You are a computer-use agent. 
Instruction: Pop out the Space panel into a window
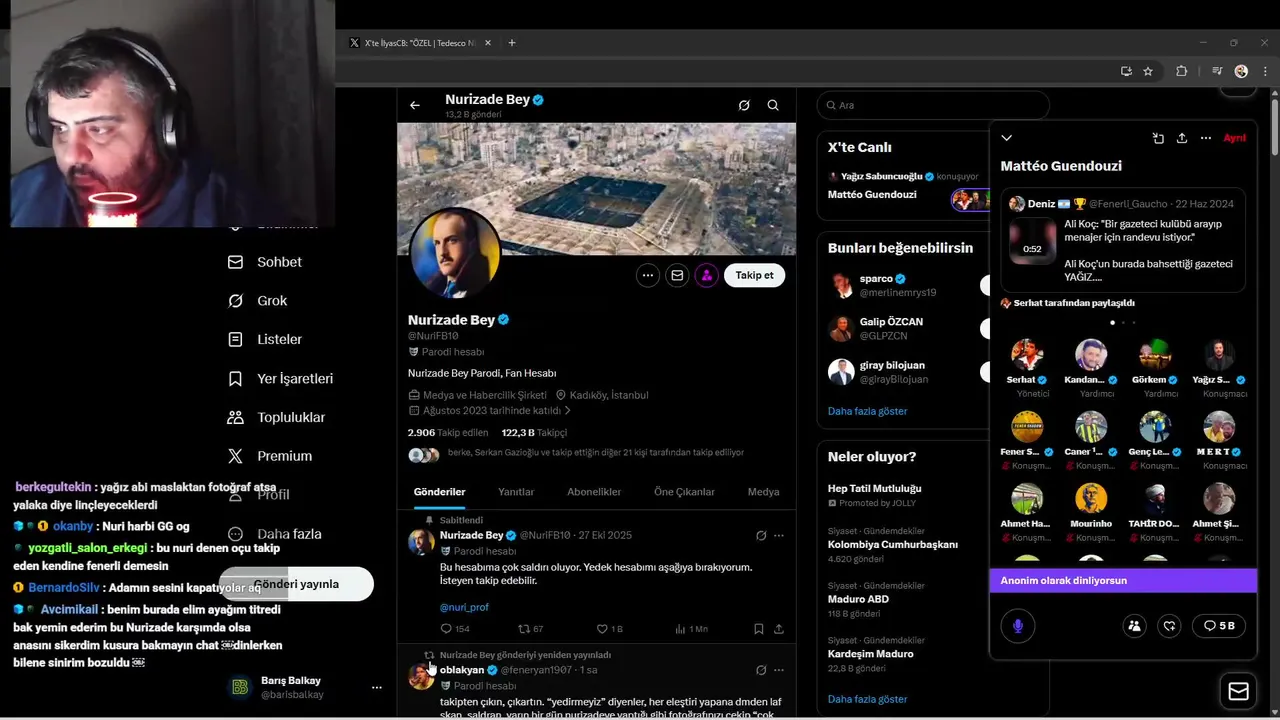pyautogui.click(x=1158, y=138)
